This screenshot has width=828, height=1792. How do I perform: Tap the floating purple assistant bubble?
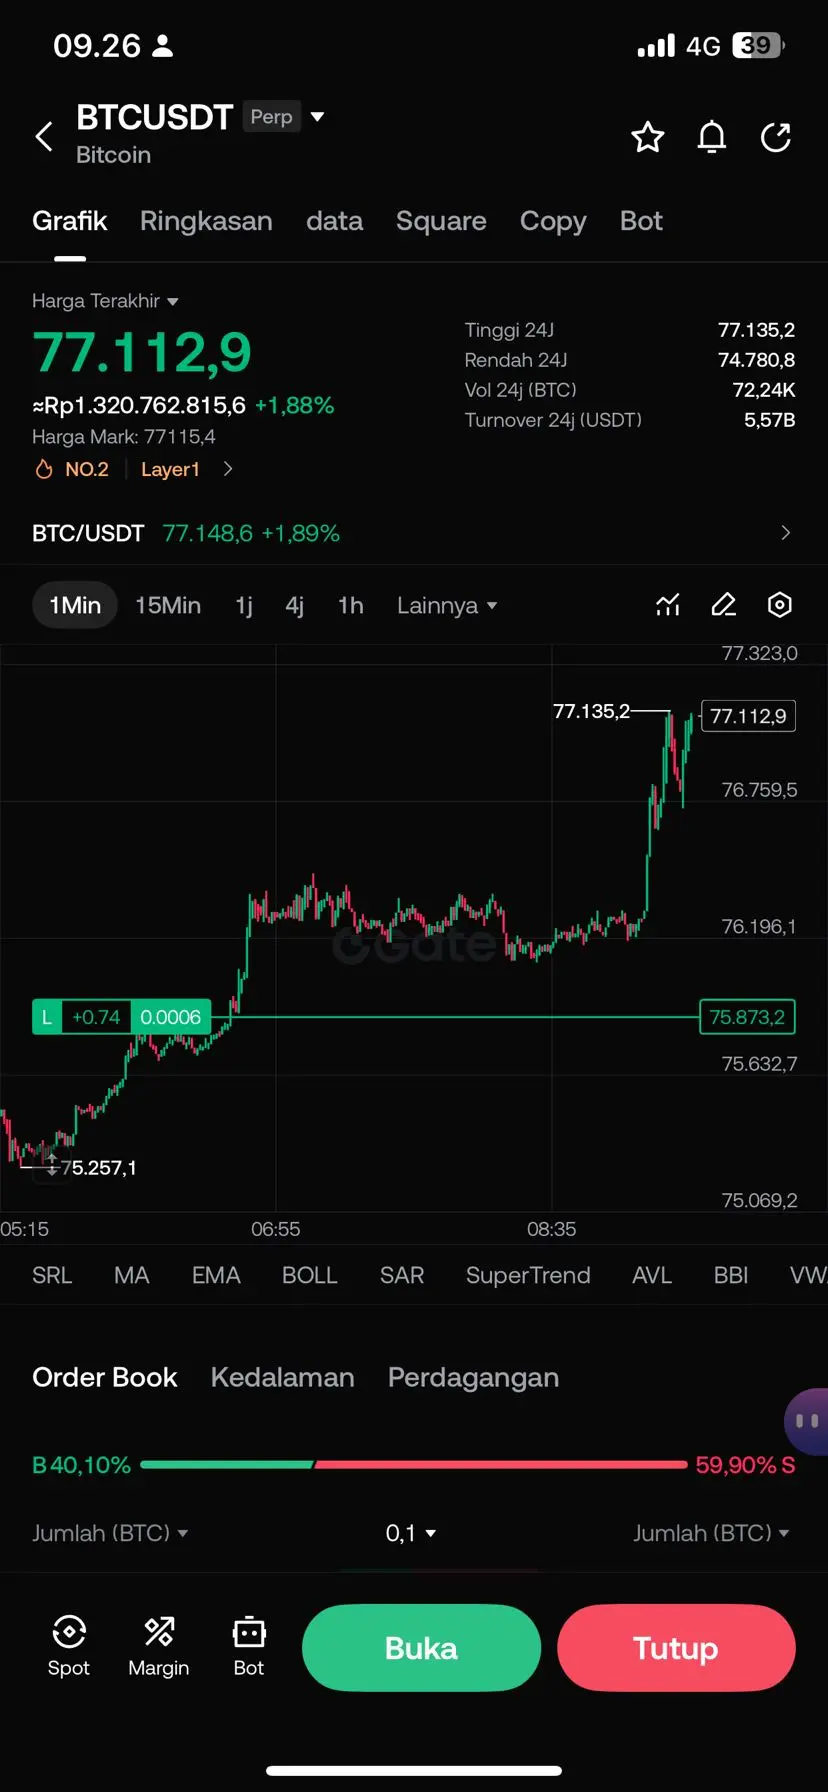click(806, 1421)
